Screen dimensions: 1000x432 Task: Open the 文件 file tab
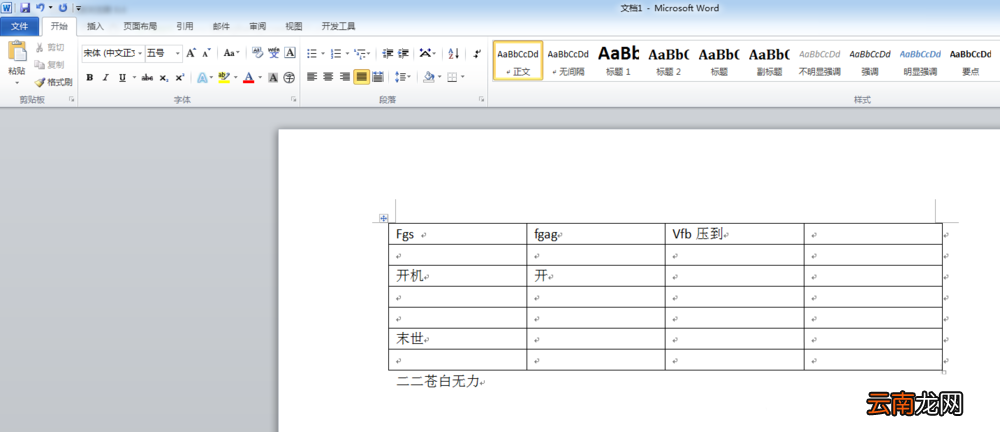[x=20, y=26]
